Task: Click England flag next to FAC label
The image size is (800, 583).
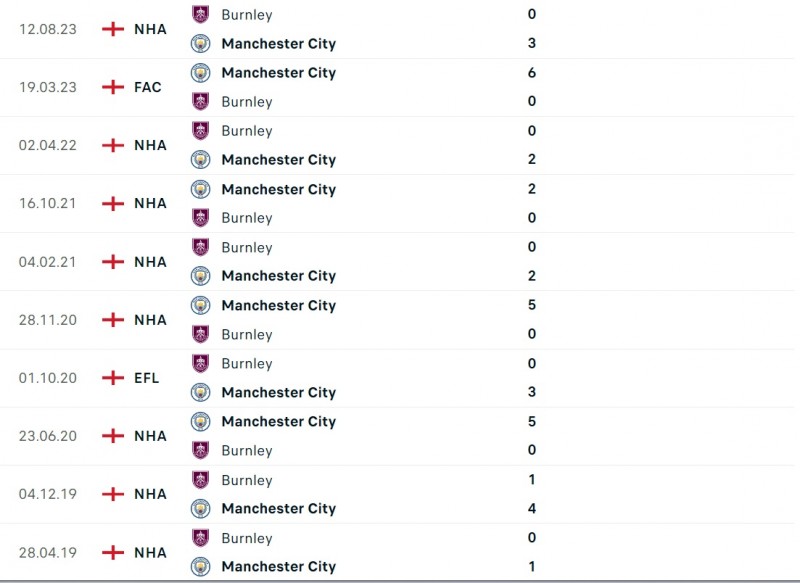Action: point(113,87)
